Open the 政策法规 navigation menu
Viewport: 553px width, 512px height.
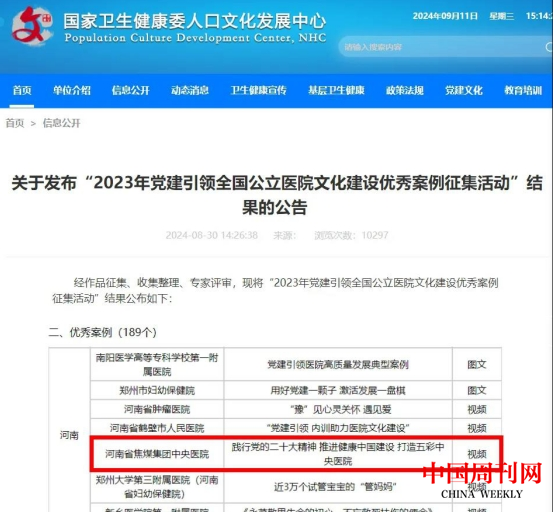click(x=405, y=90)
